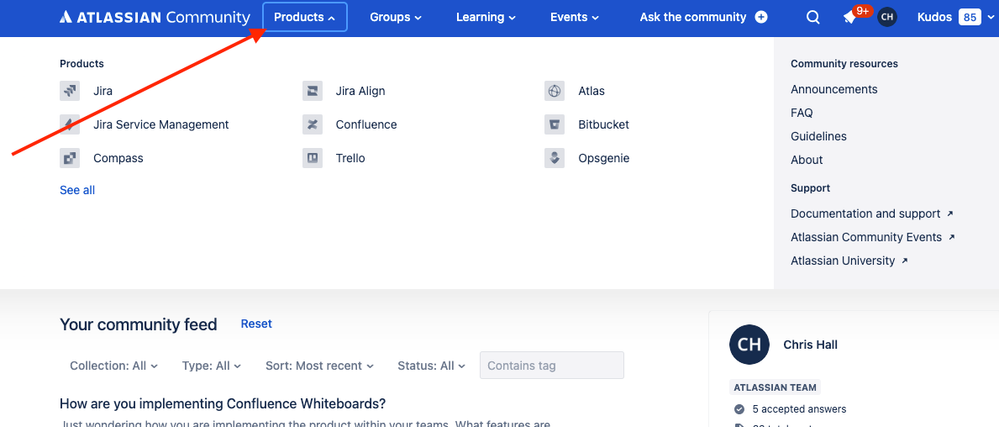
Task: Open the Confluence Whiteboards post title
Action: pos(222,403)
